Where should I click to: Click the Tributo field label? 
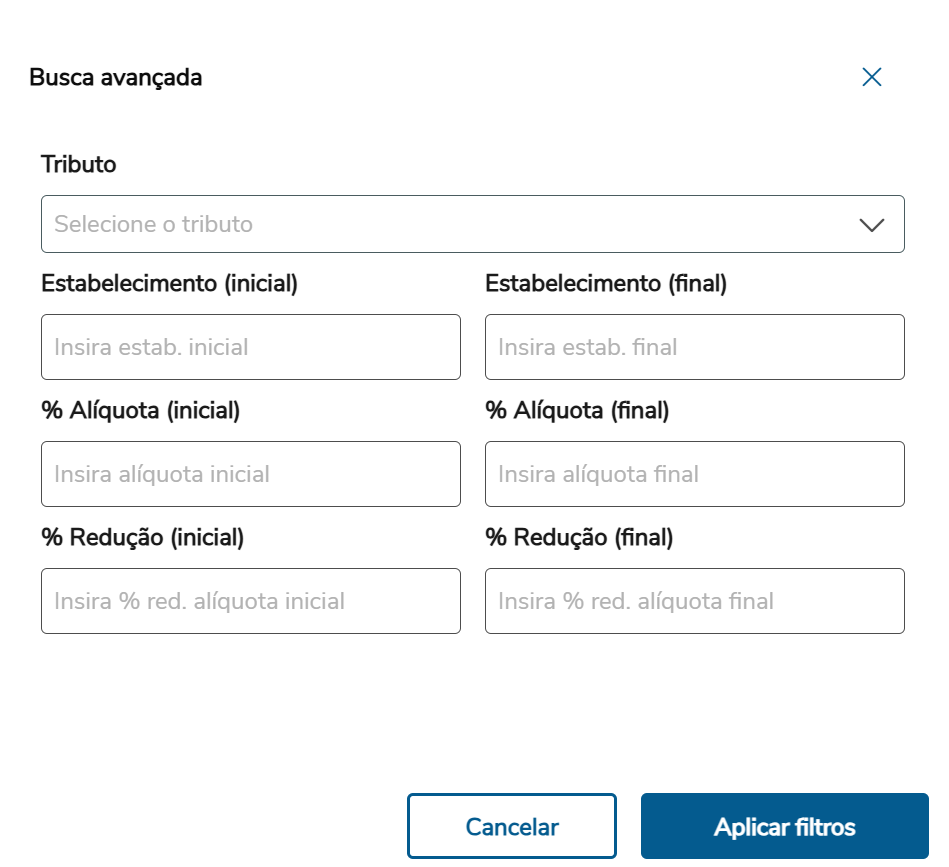(x=79, y=165)
